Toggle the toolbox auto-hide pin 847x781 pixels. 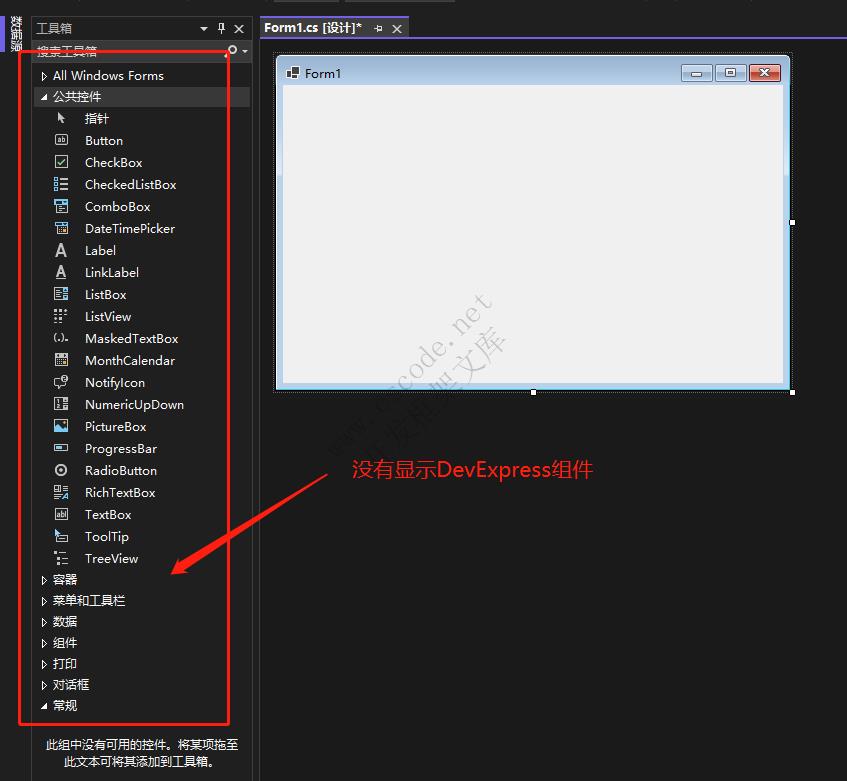[x=222, y=29]
